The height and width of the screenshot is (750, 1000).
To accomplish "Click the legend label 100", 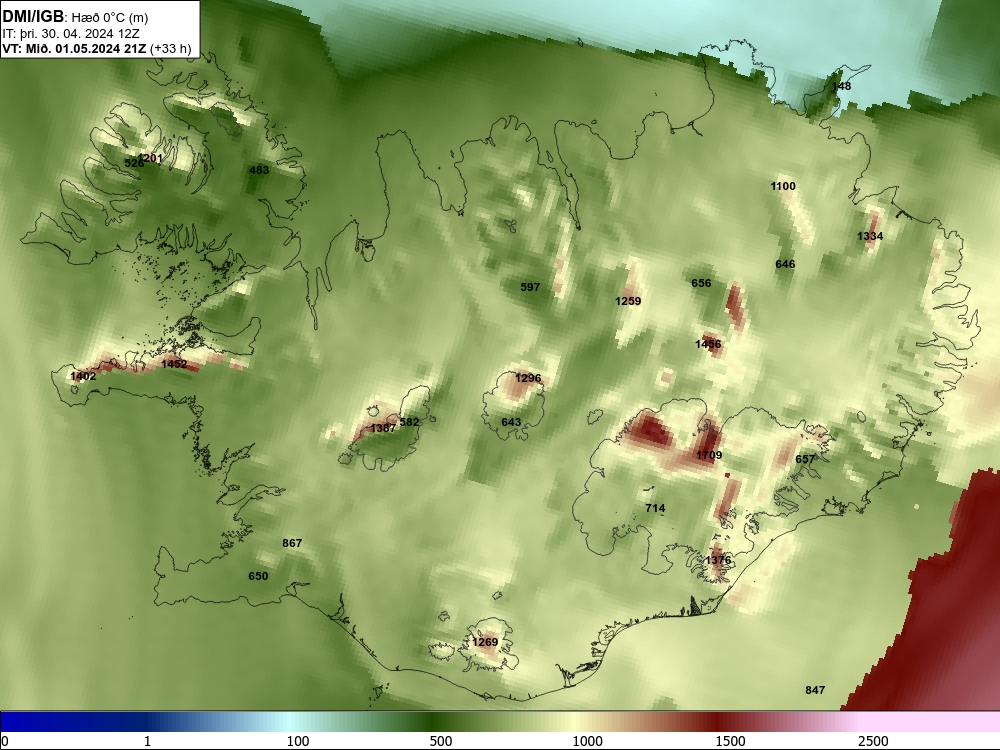I will coord(298,741).
